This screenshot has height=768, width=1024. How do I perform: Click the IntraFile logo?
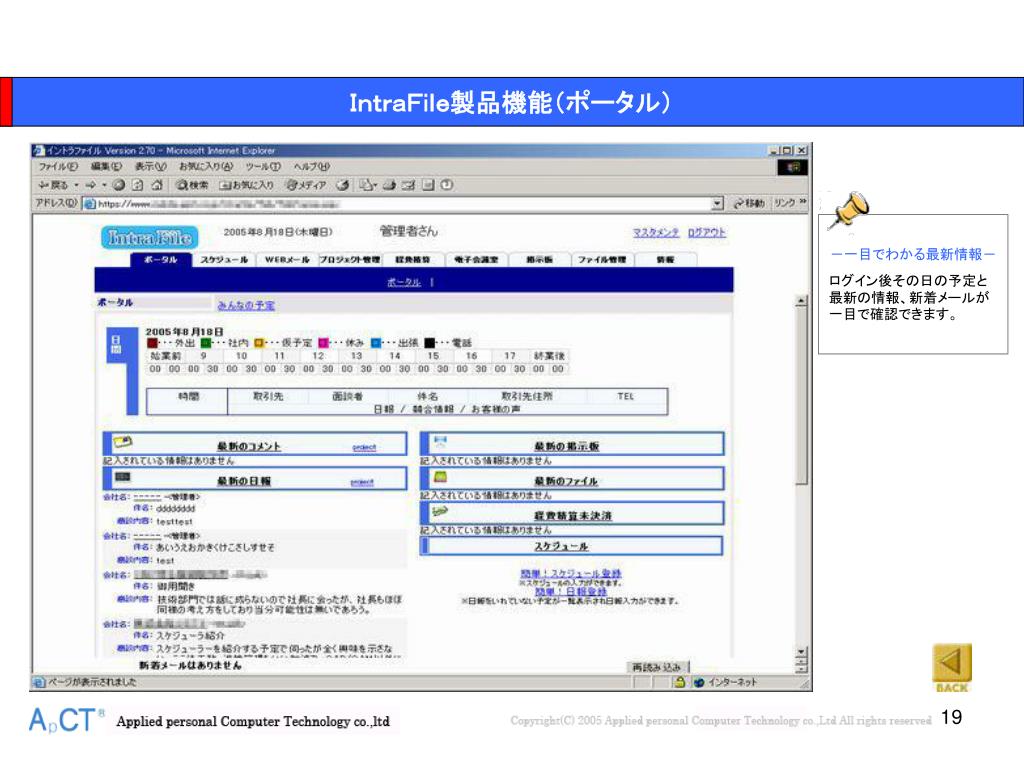click(150, 237)
